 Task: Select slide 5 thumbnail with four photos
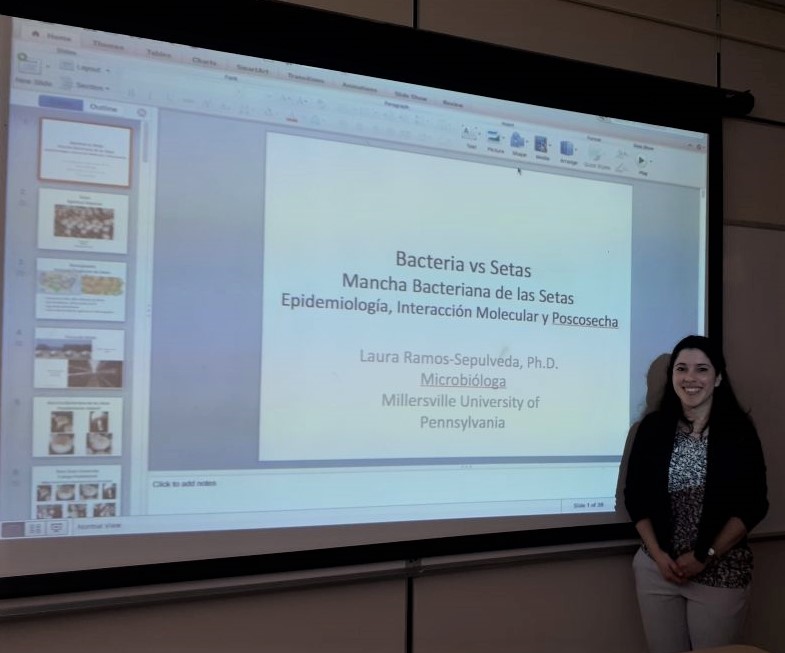[78, 427]
